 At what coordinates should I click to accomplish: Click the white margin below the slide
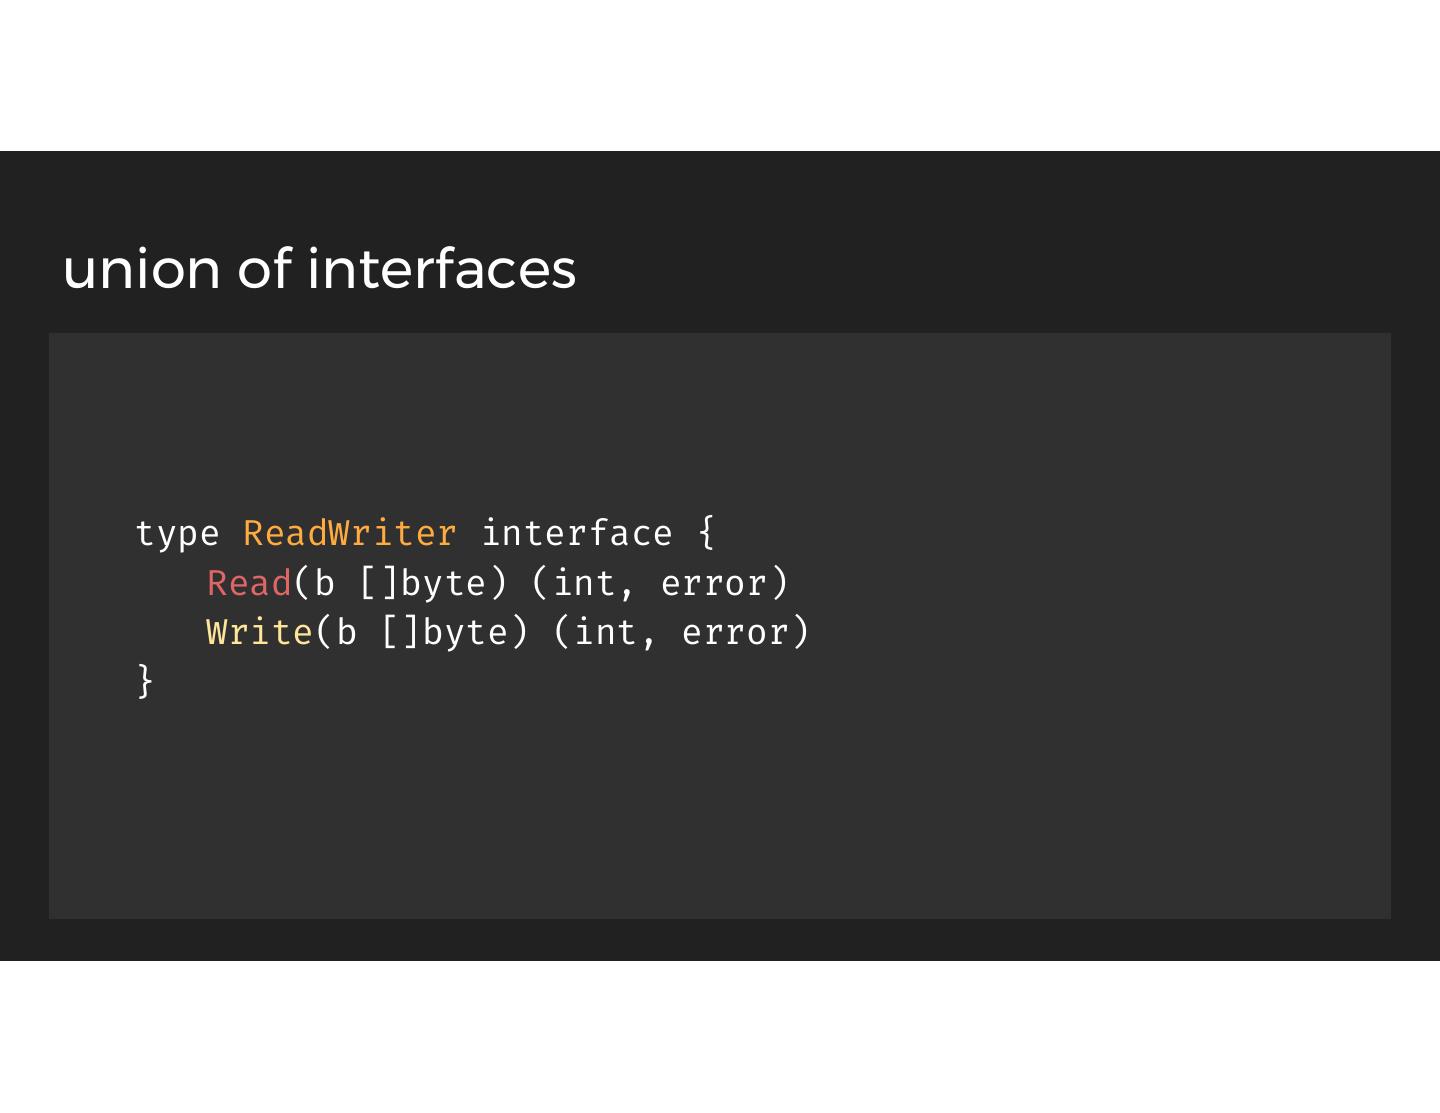point(720,1037)
